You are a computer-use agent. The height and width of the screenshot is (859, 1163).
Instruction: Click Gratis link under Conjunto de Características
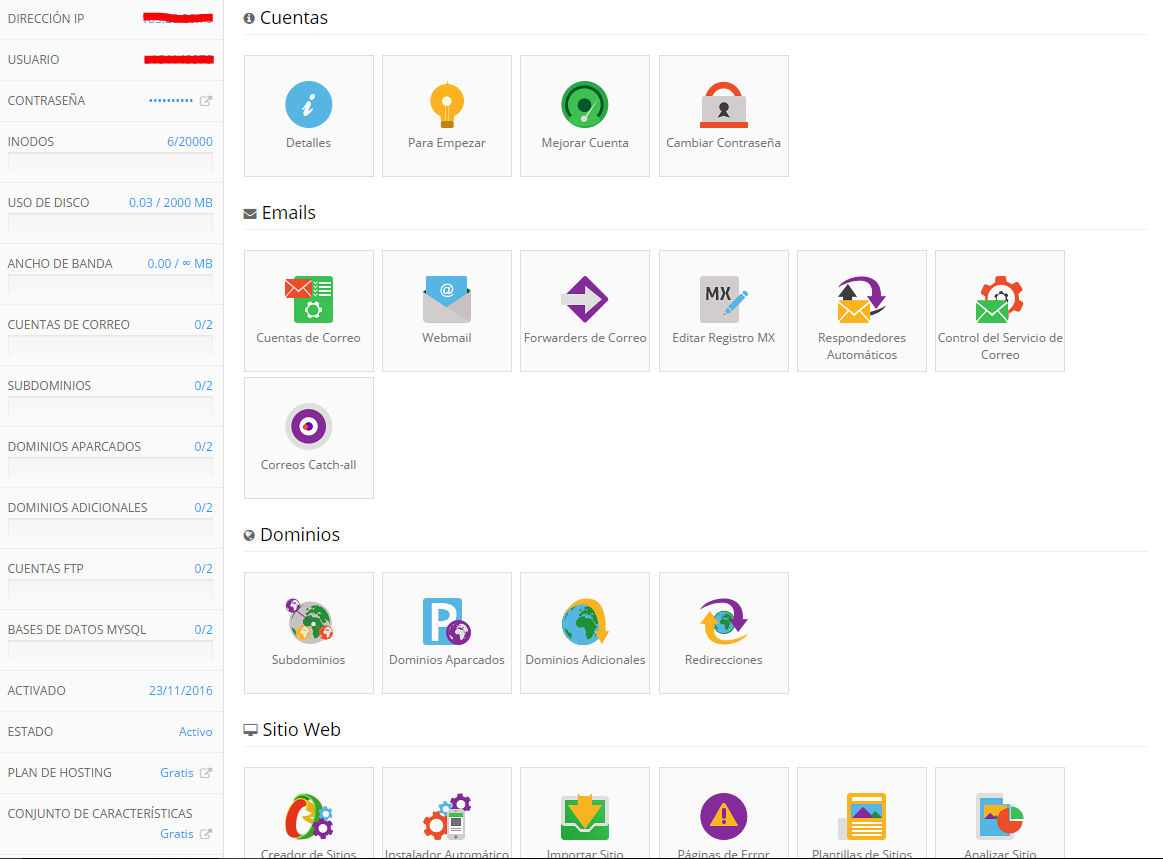click(177, 834)
